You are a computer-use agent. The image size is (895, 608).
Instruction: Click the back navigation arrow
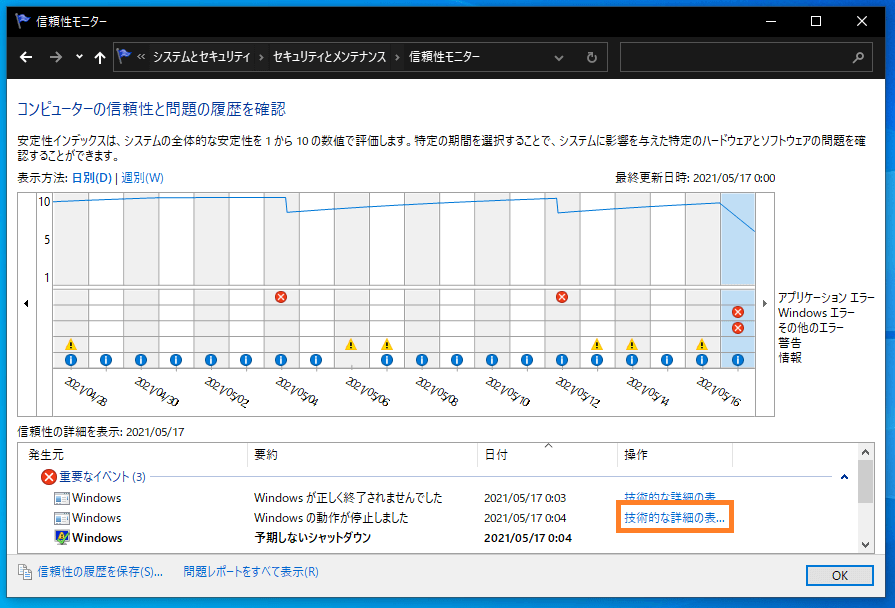click(x=27, y=57)
